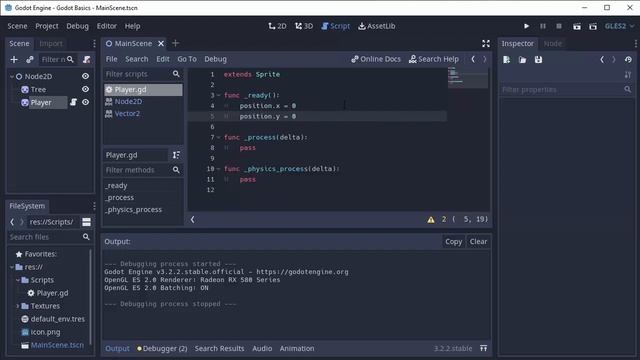Viewport: 640px width, 360px height.
Task: Open Search Help
Action: [x=433, y=59]
